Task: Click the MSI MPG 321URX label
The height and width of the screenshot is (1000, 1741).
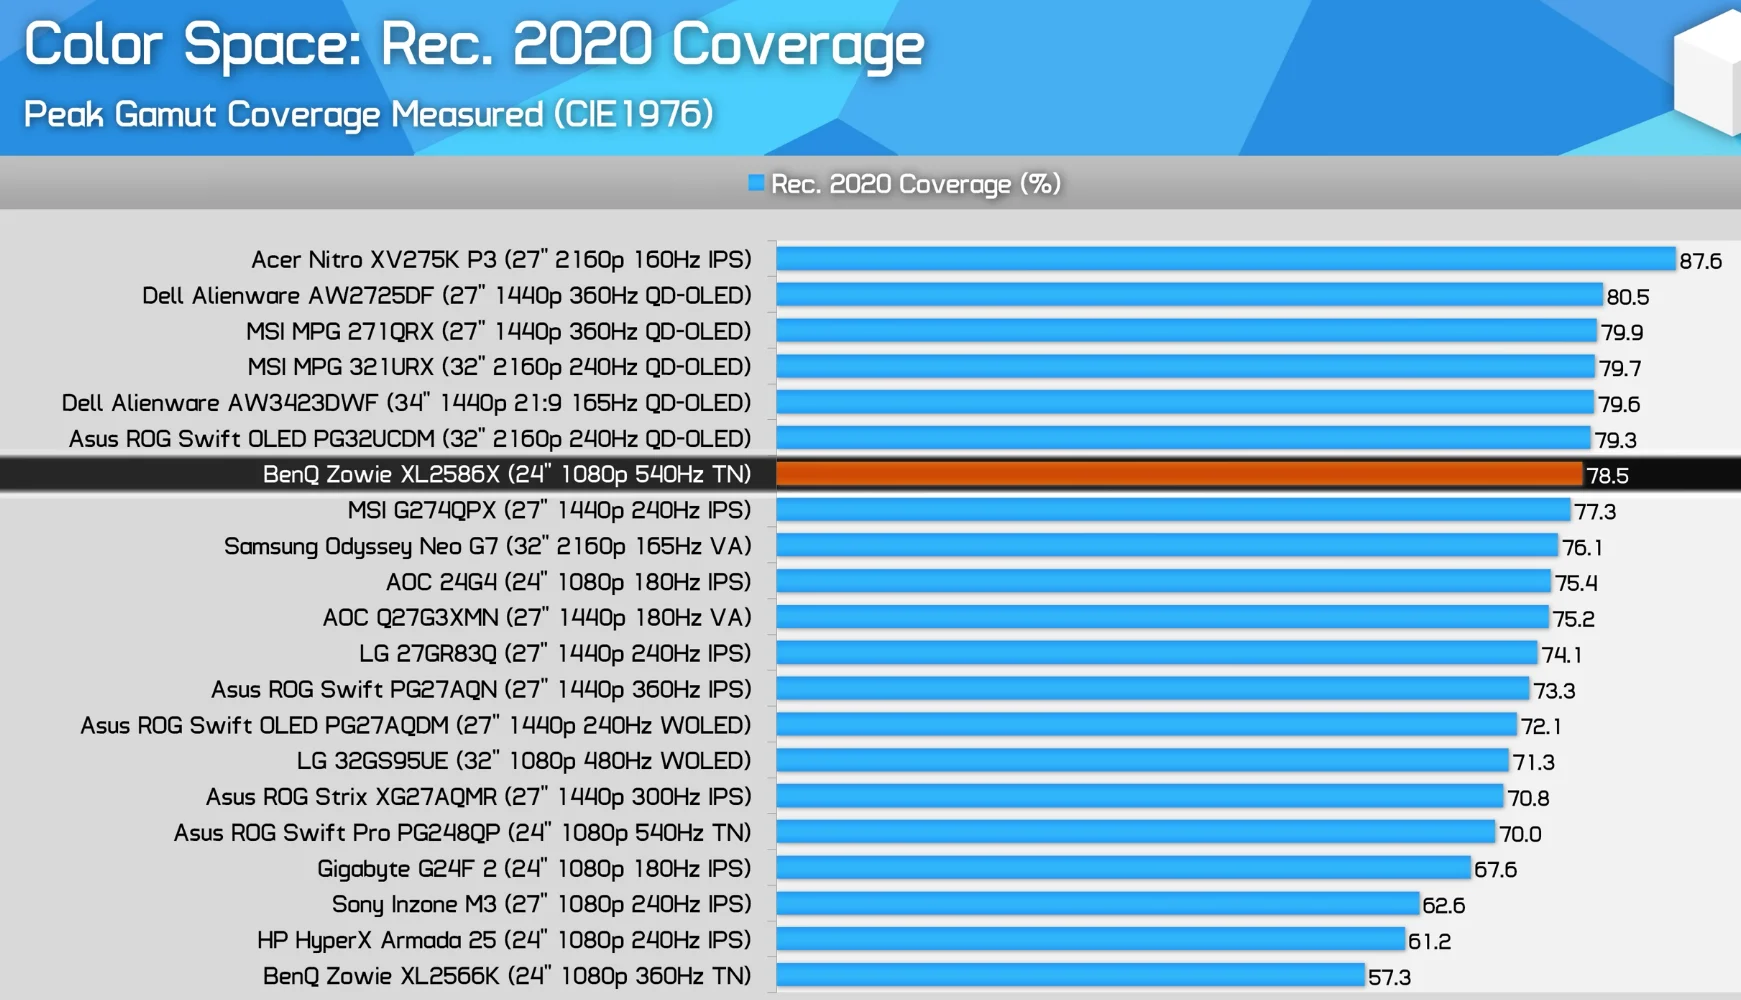Action: coord(499,367)
